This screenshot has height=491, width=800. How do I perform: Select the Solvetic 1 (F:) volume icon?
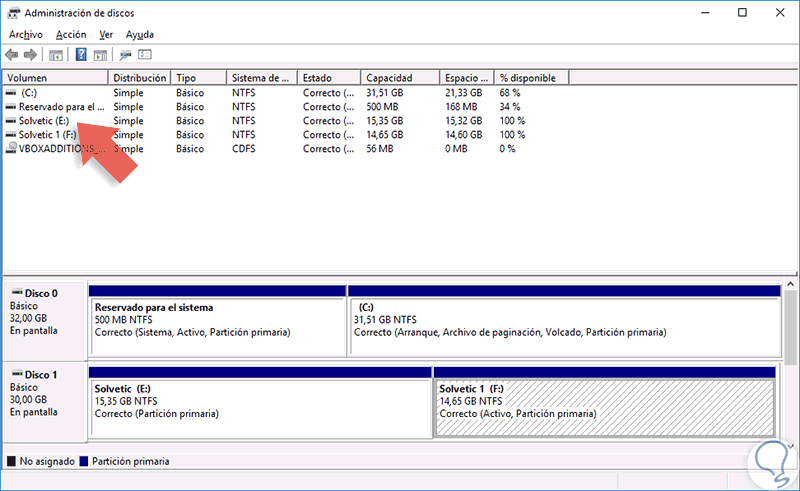11,135
